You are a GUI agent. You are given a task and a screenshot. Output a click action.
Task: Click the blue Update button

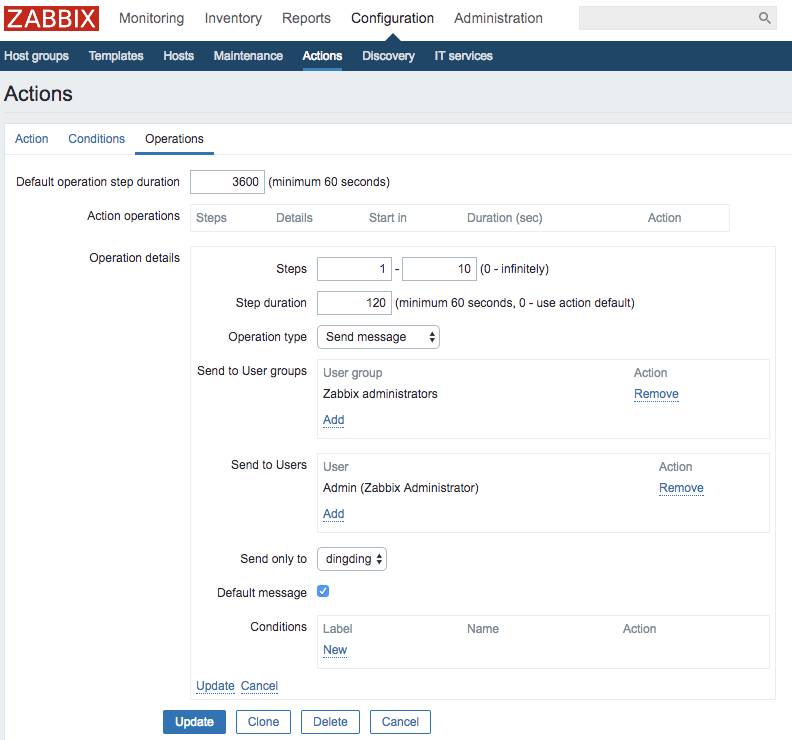tap(194, 722)
